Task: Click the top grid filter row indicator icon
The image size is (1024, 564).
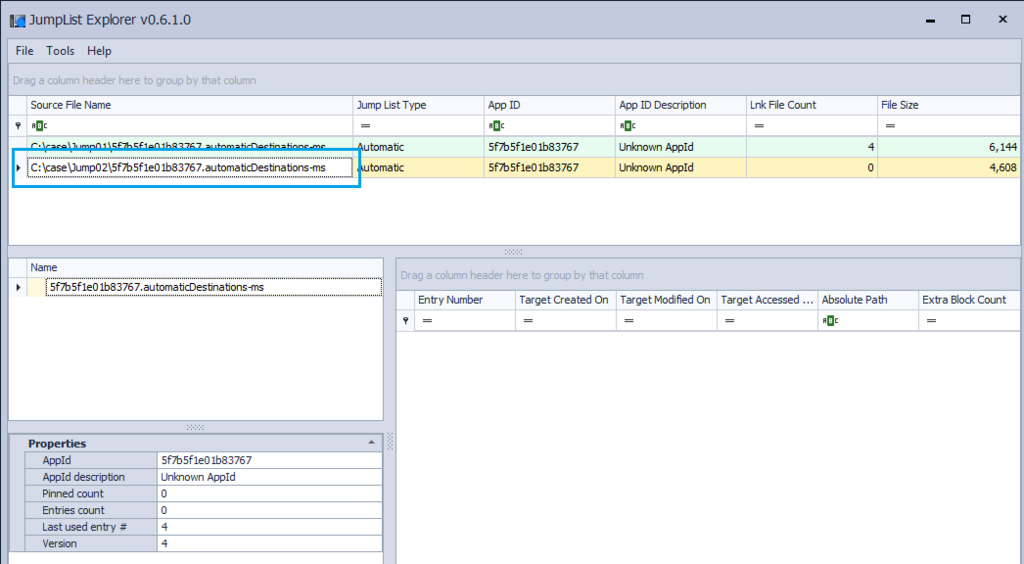Action: (18, 125)
